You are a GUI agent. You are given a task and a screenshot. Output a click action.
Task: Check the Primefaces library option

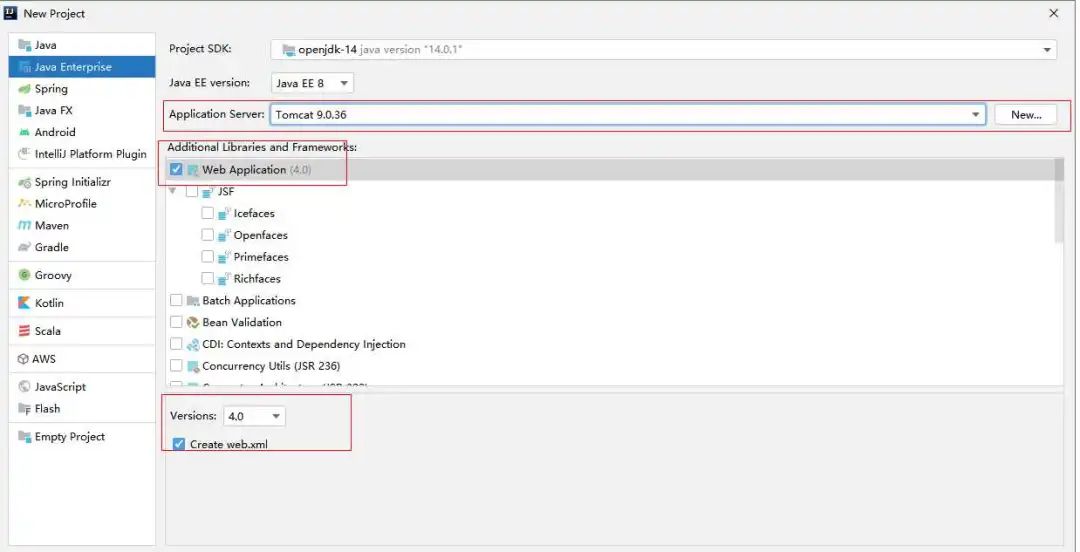click(207, 256)
